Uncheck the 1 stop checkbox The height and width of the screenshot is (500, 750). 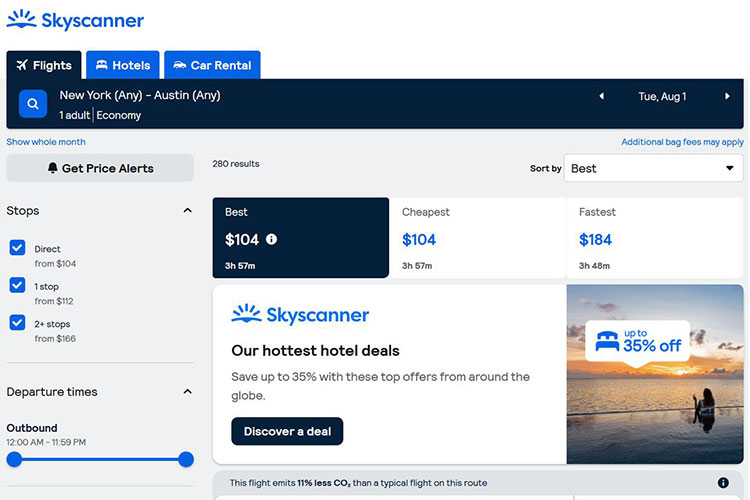17,285
